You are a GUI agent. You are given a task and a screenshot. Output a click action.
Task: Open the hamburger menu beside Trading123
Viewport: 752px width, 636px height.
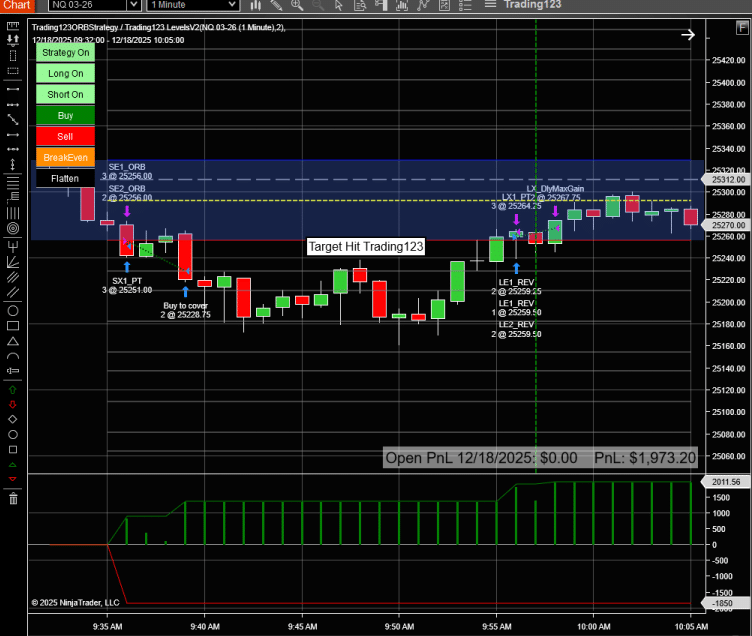(x=490, y=4)
